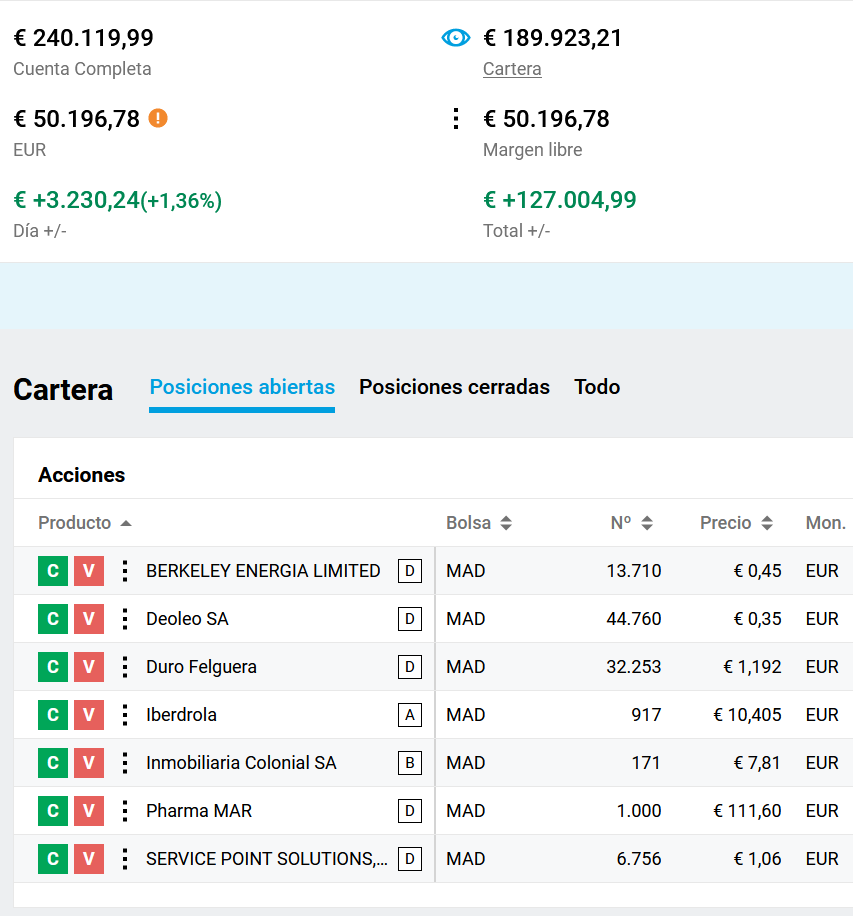Open options menu for Deoleo SA

tap(124, 619)
